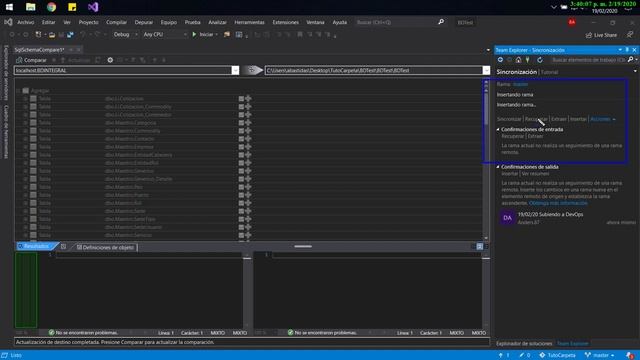The width and height of the screenshot is (640, 360).
Task: Select the SqlSchemaCompare1 document tab
Action: click(40, 50)
